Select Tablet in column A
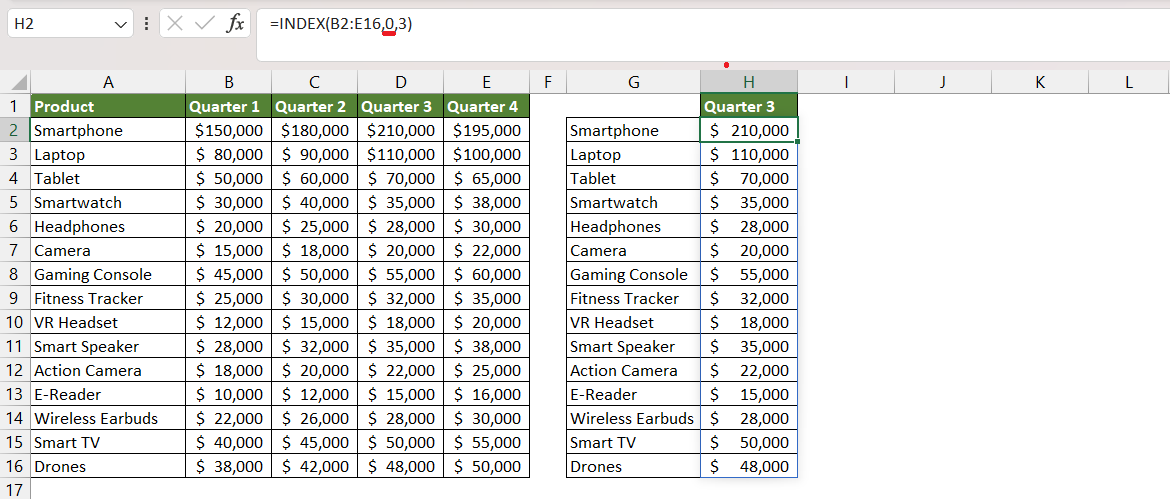 108,178
